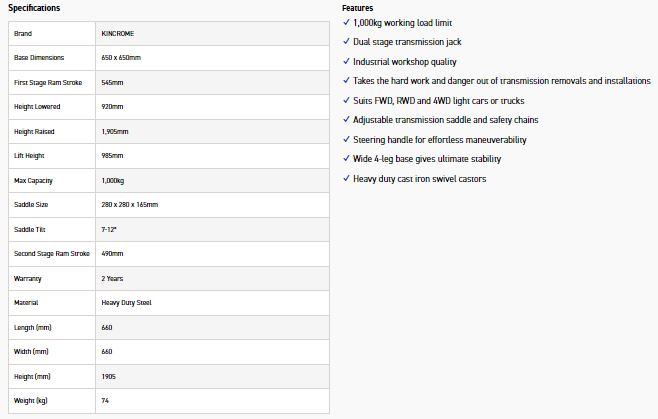
Task: Click the checkmark beside Wide 4-leg base feature
Action: 347,159
